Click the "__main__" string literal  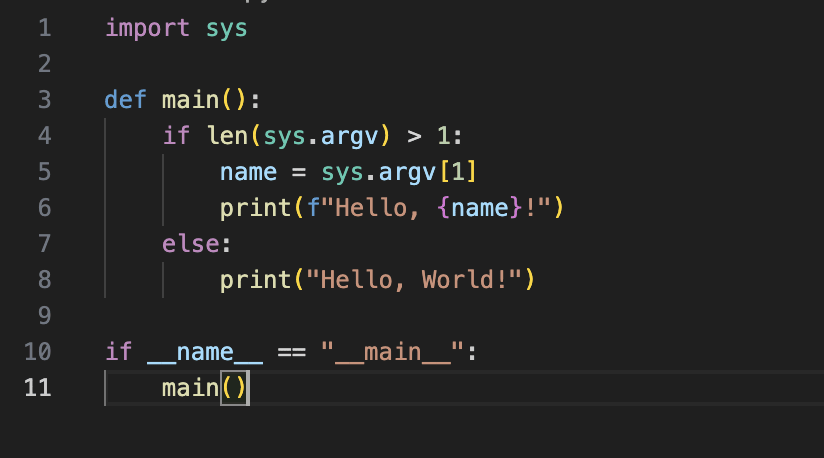393,352
